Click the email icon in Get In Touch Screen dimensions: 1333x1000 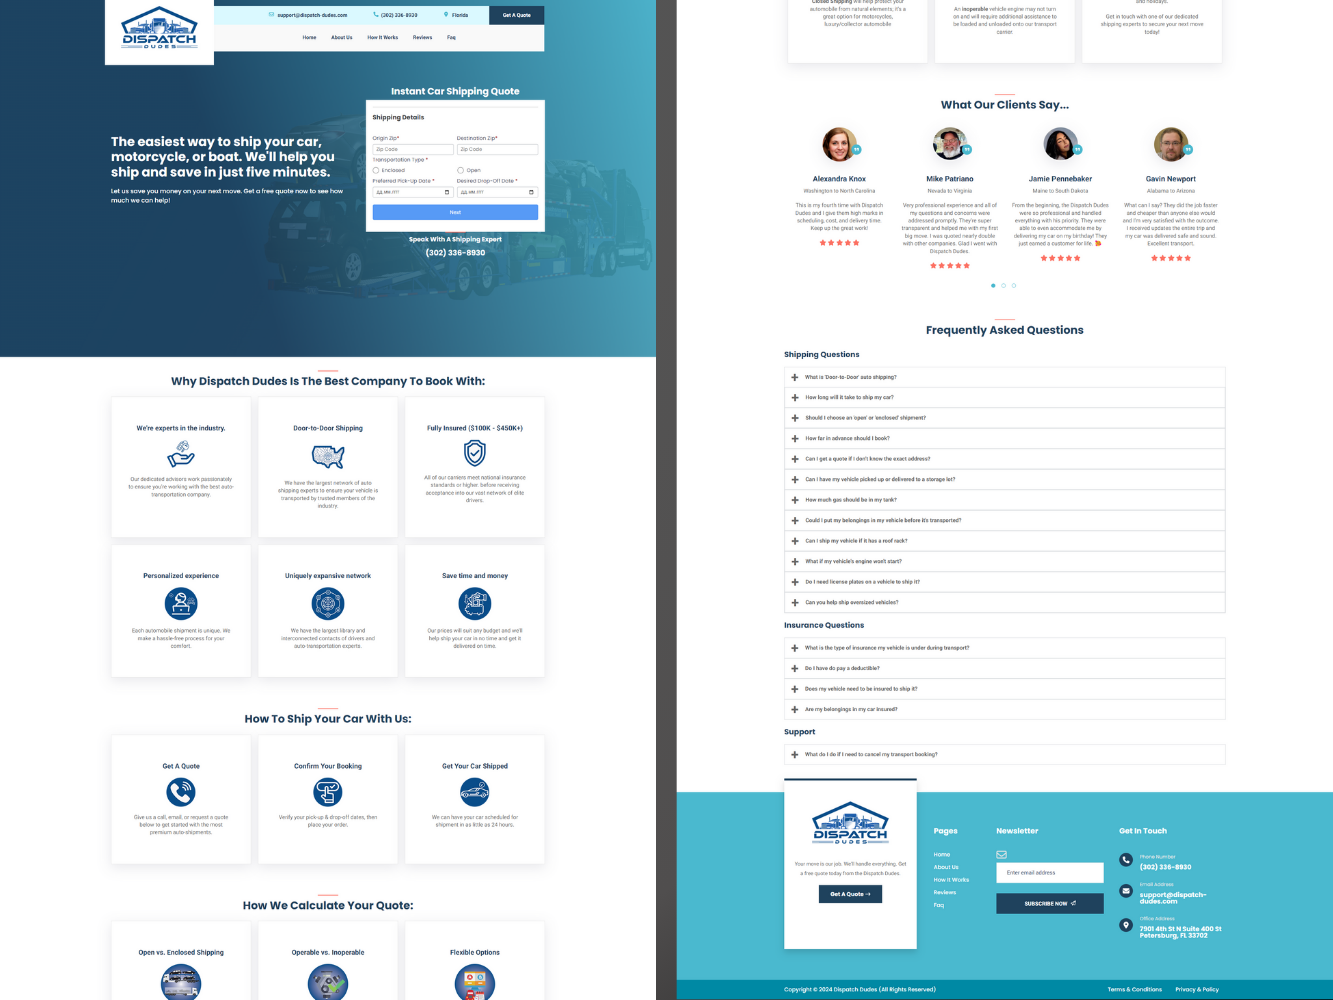pyautogui.click(x=1126, y=890)
